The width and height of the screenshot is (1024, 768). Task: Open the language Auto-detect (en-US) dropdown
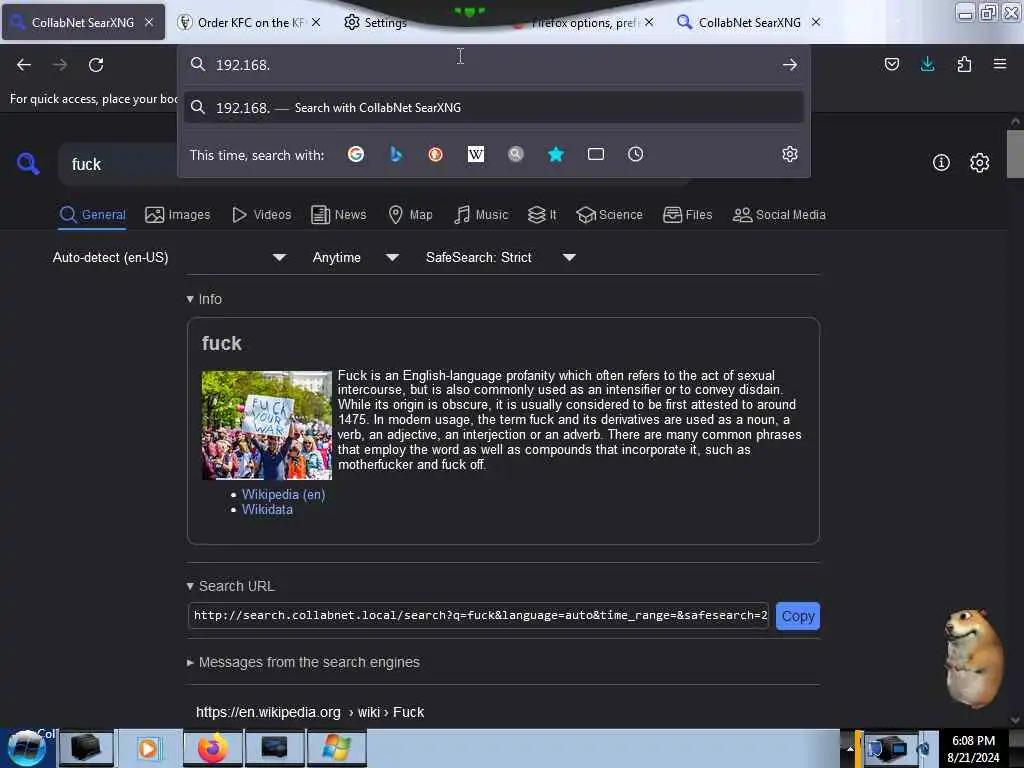click(170, 257)
